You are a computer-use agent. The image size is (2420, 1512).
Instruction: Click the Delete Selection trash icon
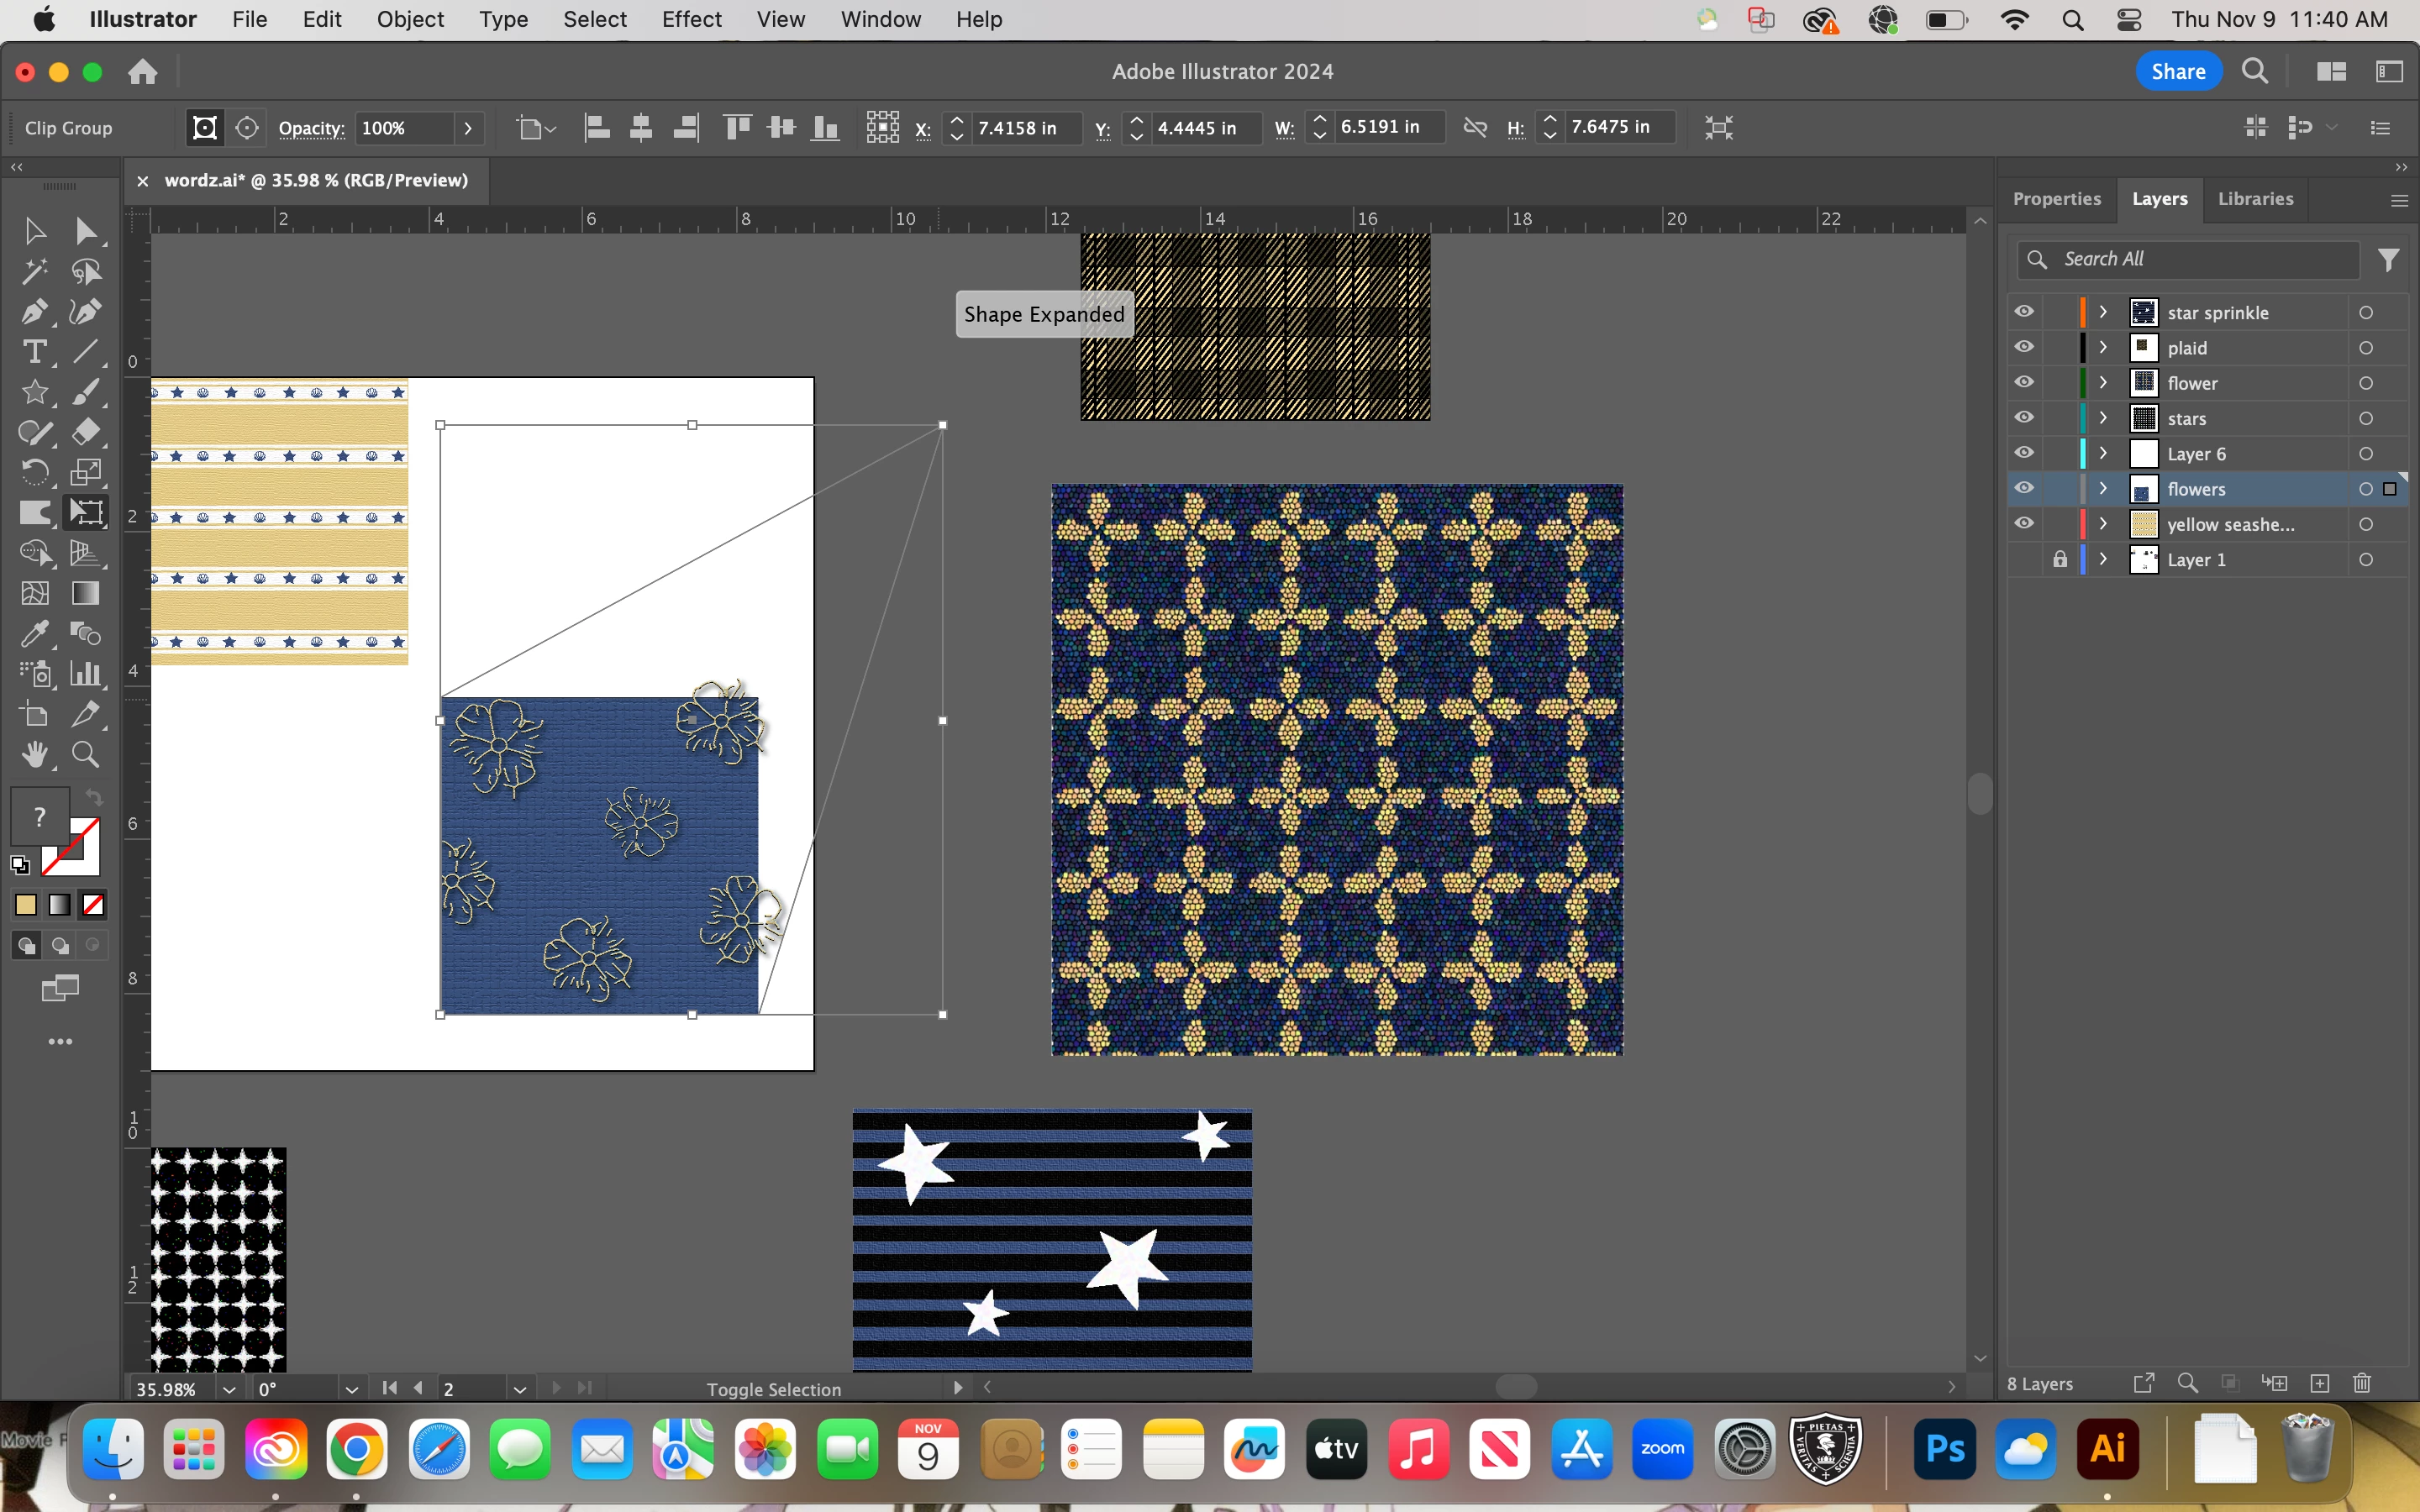[2362, 1383]
